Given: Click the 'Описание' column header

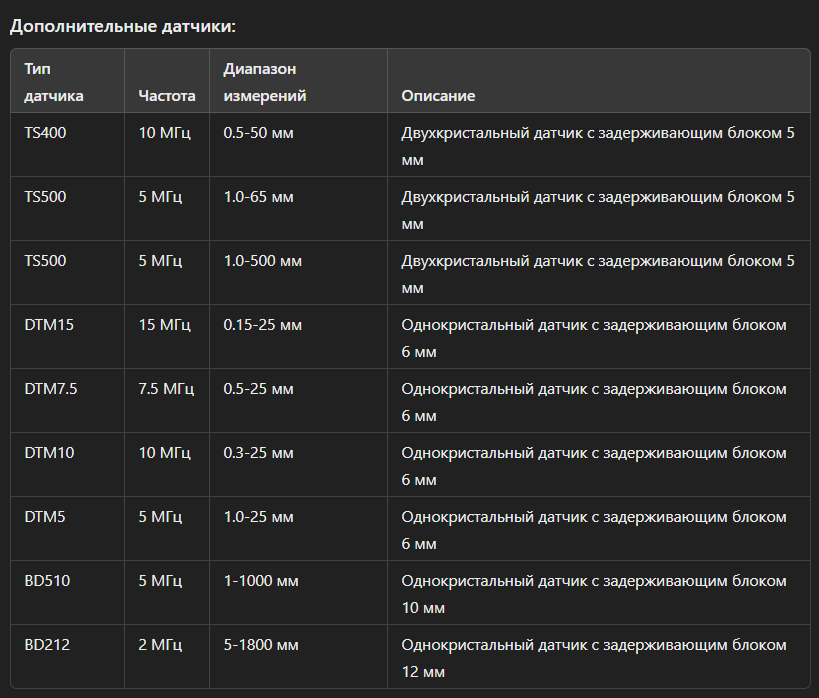Looking at the screenshot, I should (438, 96).
